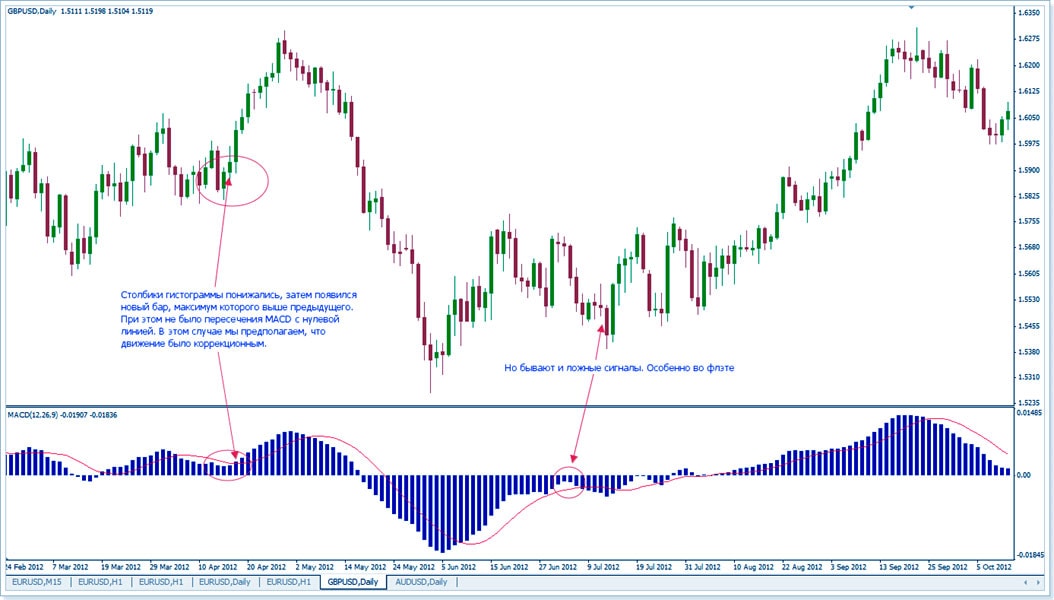Select the small red circle on MACD near July
Screen dimensions: 1054x600
pyautogui.click(x=571, y=481)
